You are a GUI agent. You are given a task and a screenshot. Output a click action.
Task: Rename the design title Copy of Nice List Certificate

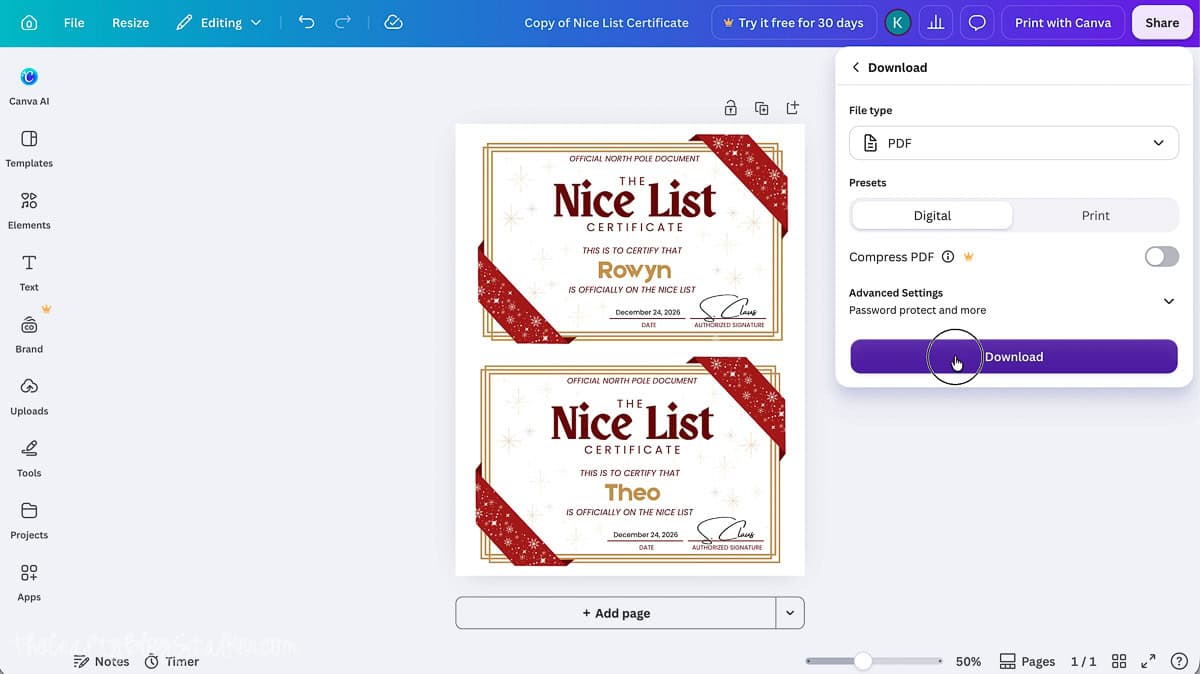(x=606, y=22)
